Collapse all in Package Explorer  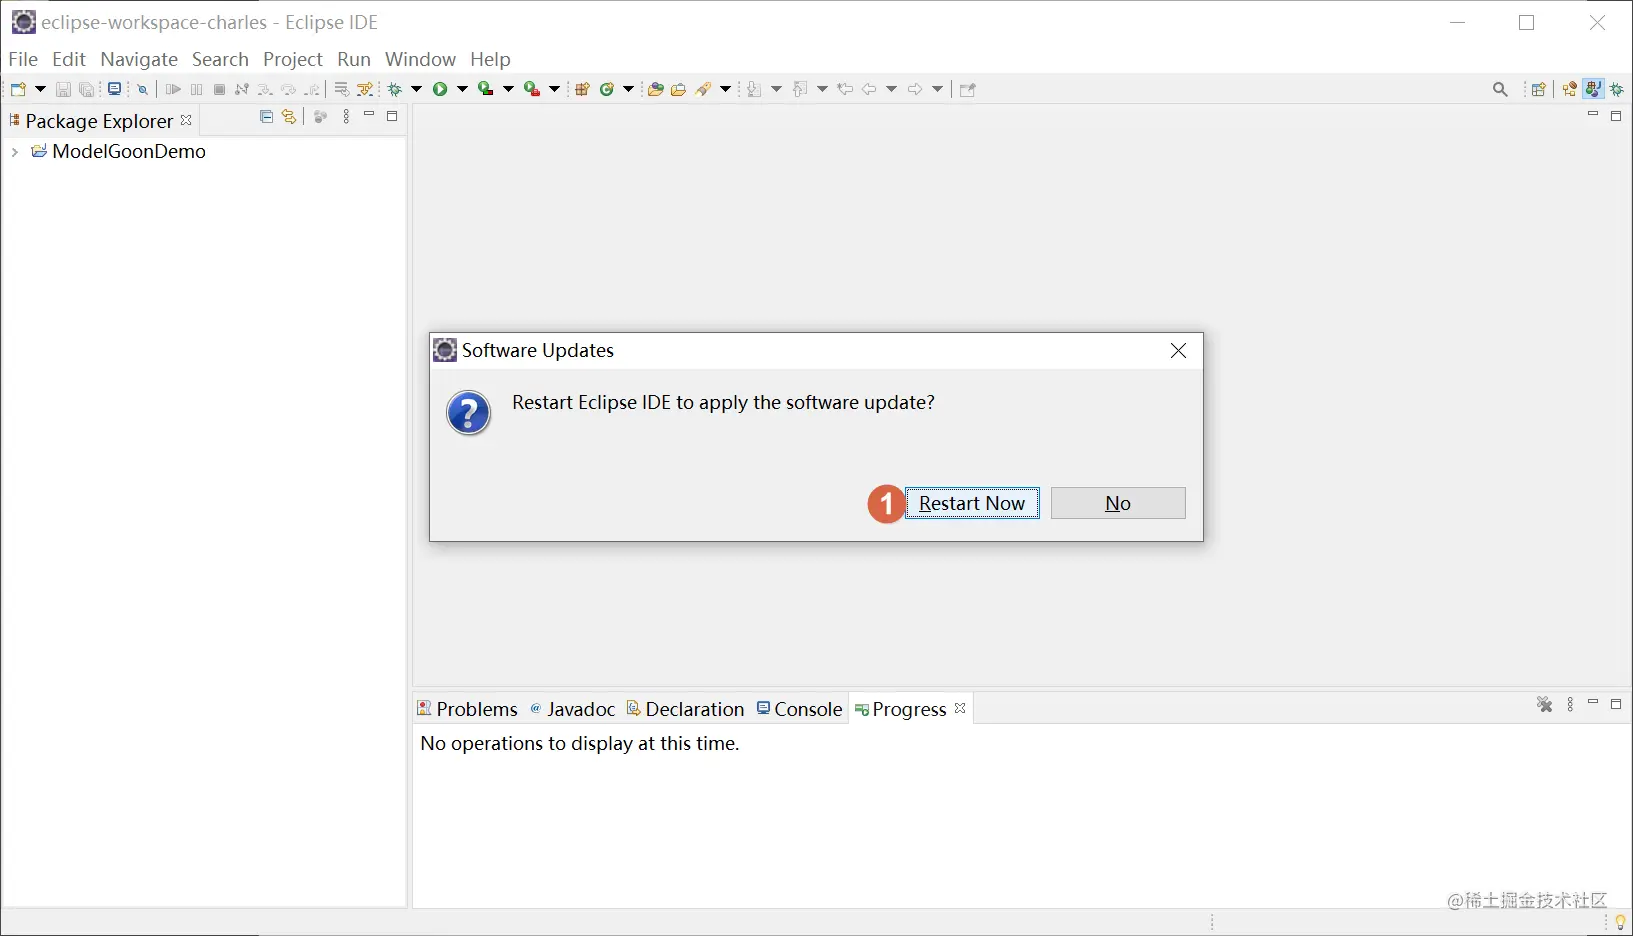[x=266, y=117]
